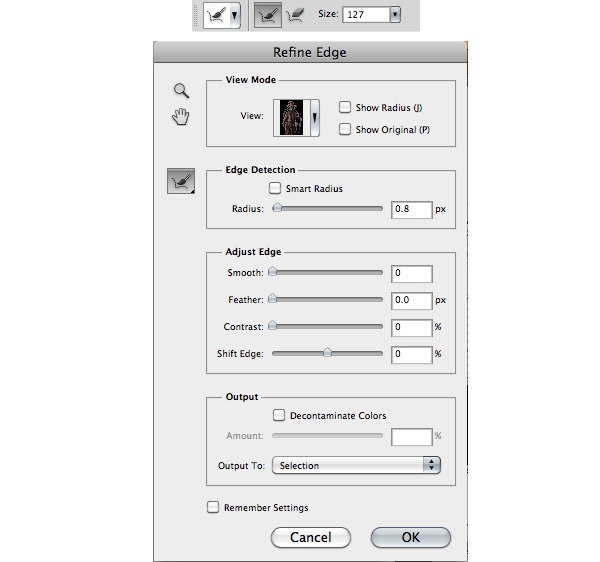
Task: Click the Shift Edge percent field
Action: tap(412, 355)
